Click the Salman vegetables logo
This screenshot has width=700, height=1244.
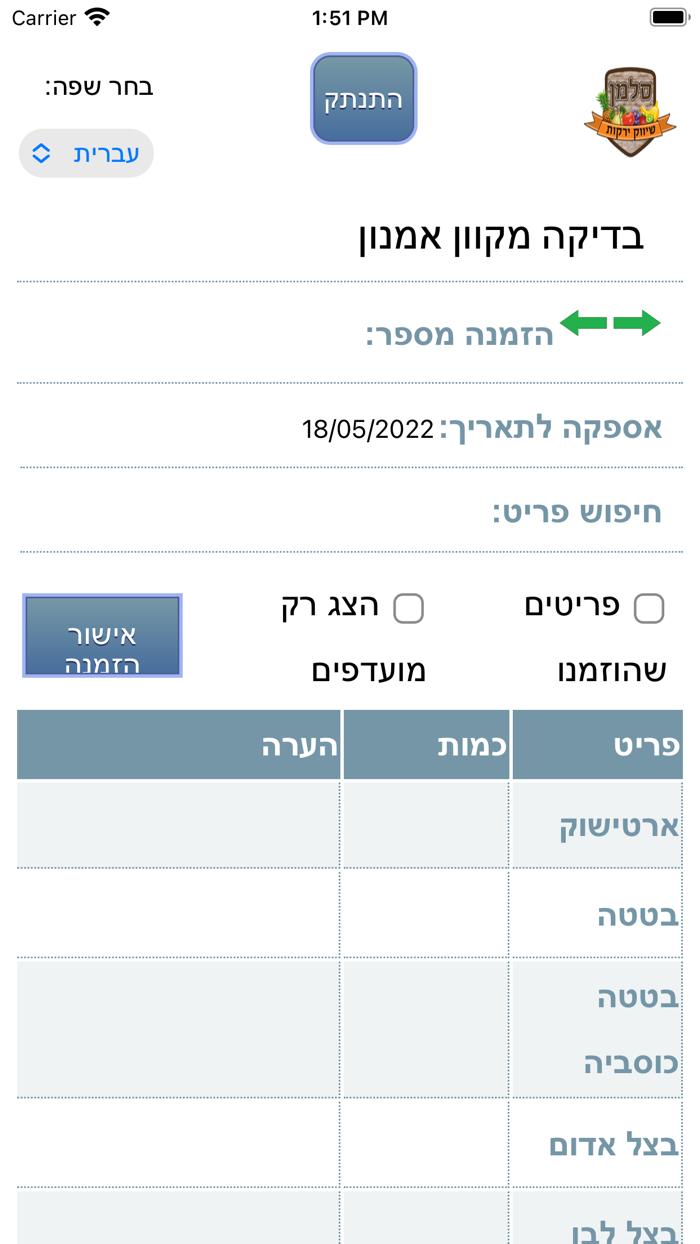point(629,112)
